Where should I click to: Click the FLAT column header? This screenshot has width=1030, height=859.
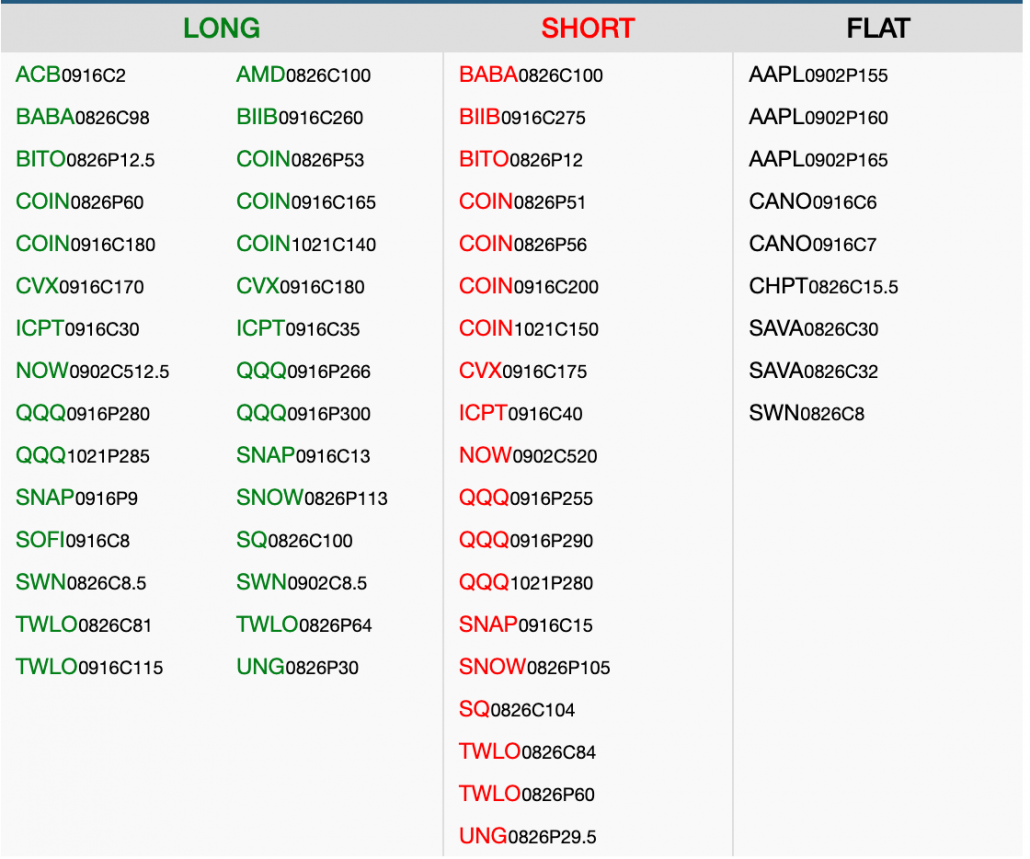878,28
